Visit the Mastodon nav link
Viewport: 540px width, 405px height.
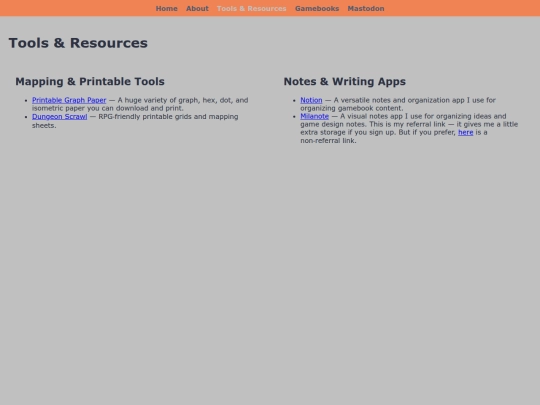pyautogui.click(x=366, y=9)
